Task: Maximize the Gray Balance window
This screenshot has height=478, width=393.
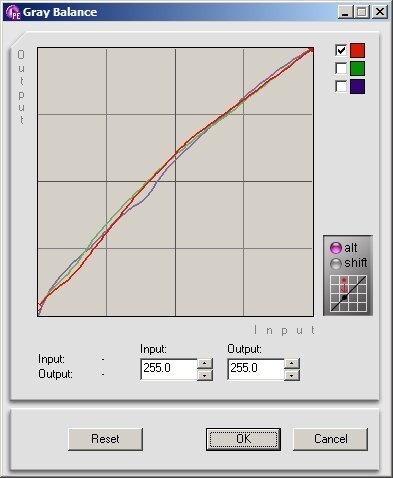Action: pyautogui.click(x=362, y=12)
